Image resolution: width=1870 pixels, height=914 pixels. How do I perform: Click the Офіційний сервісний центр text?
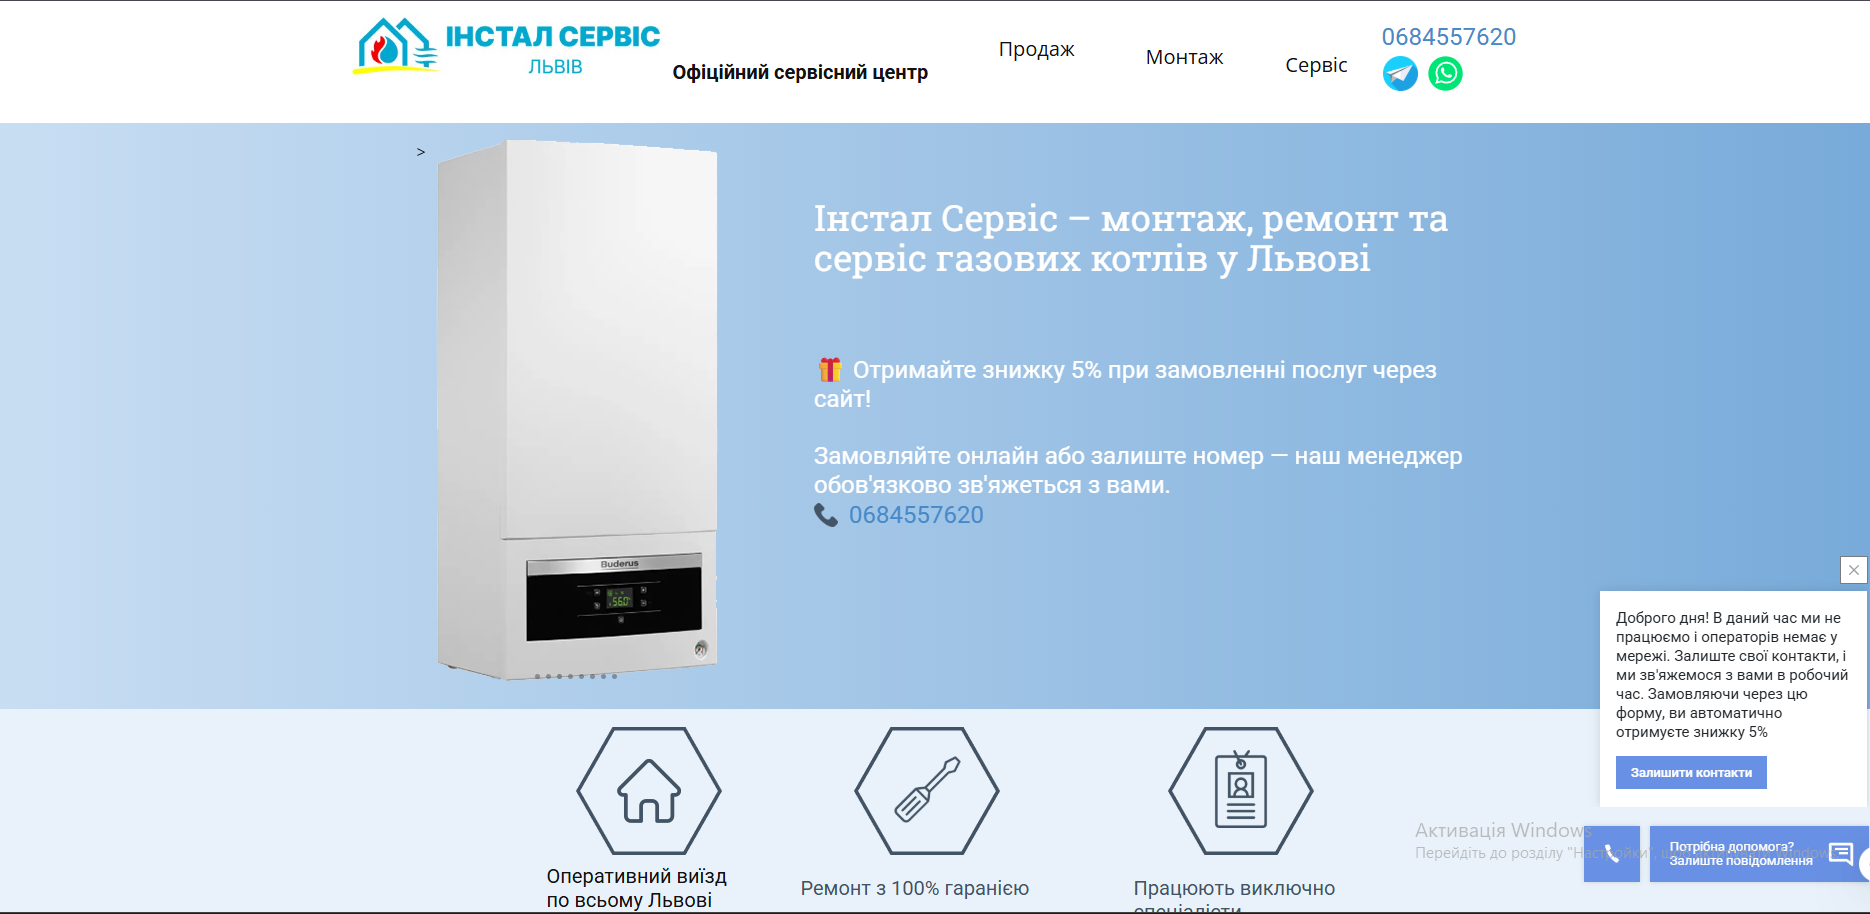[x=800, y=72]
